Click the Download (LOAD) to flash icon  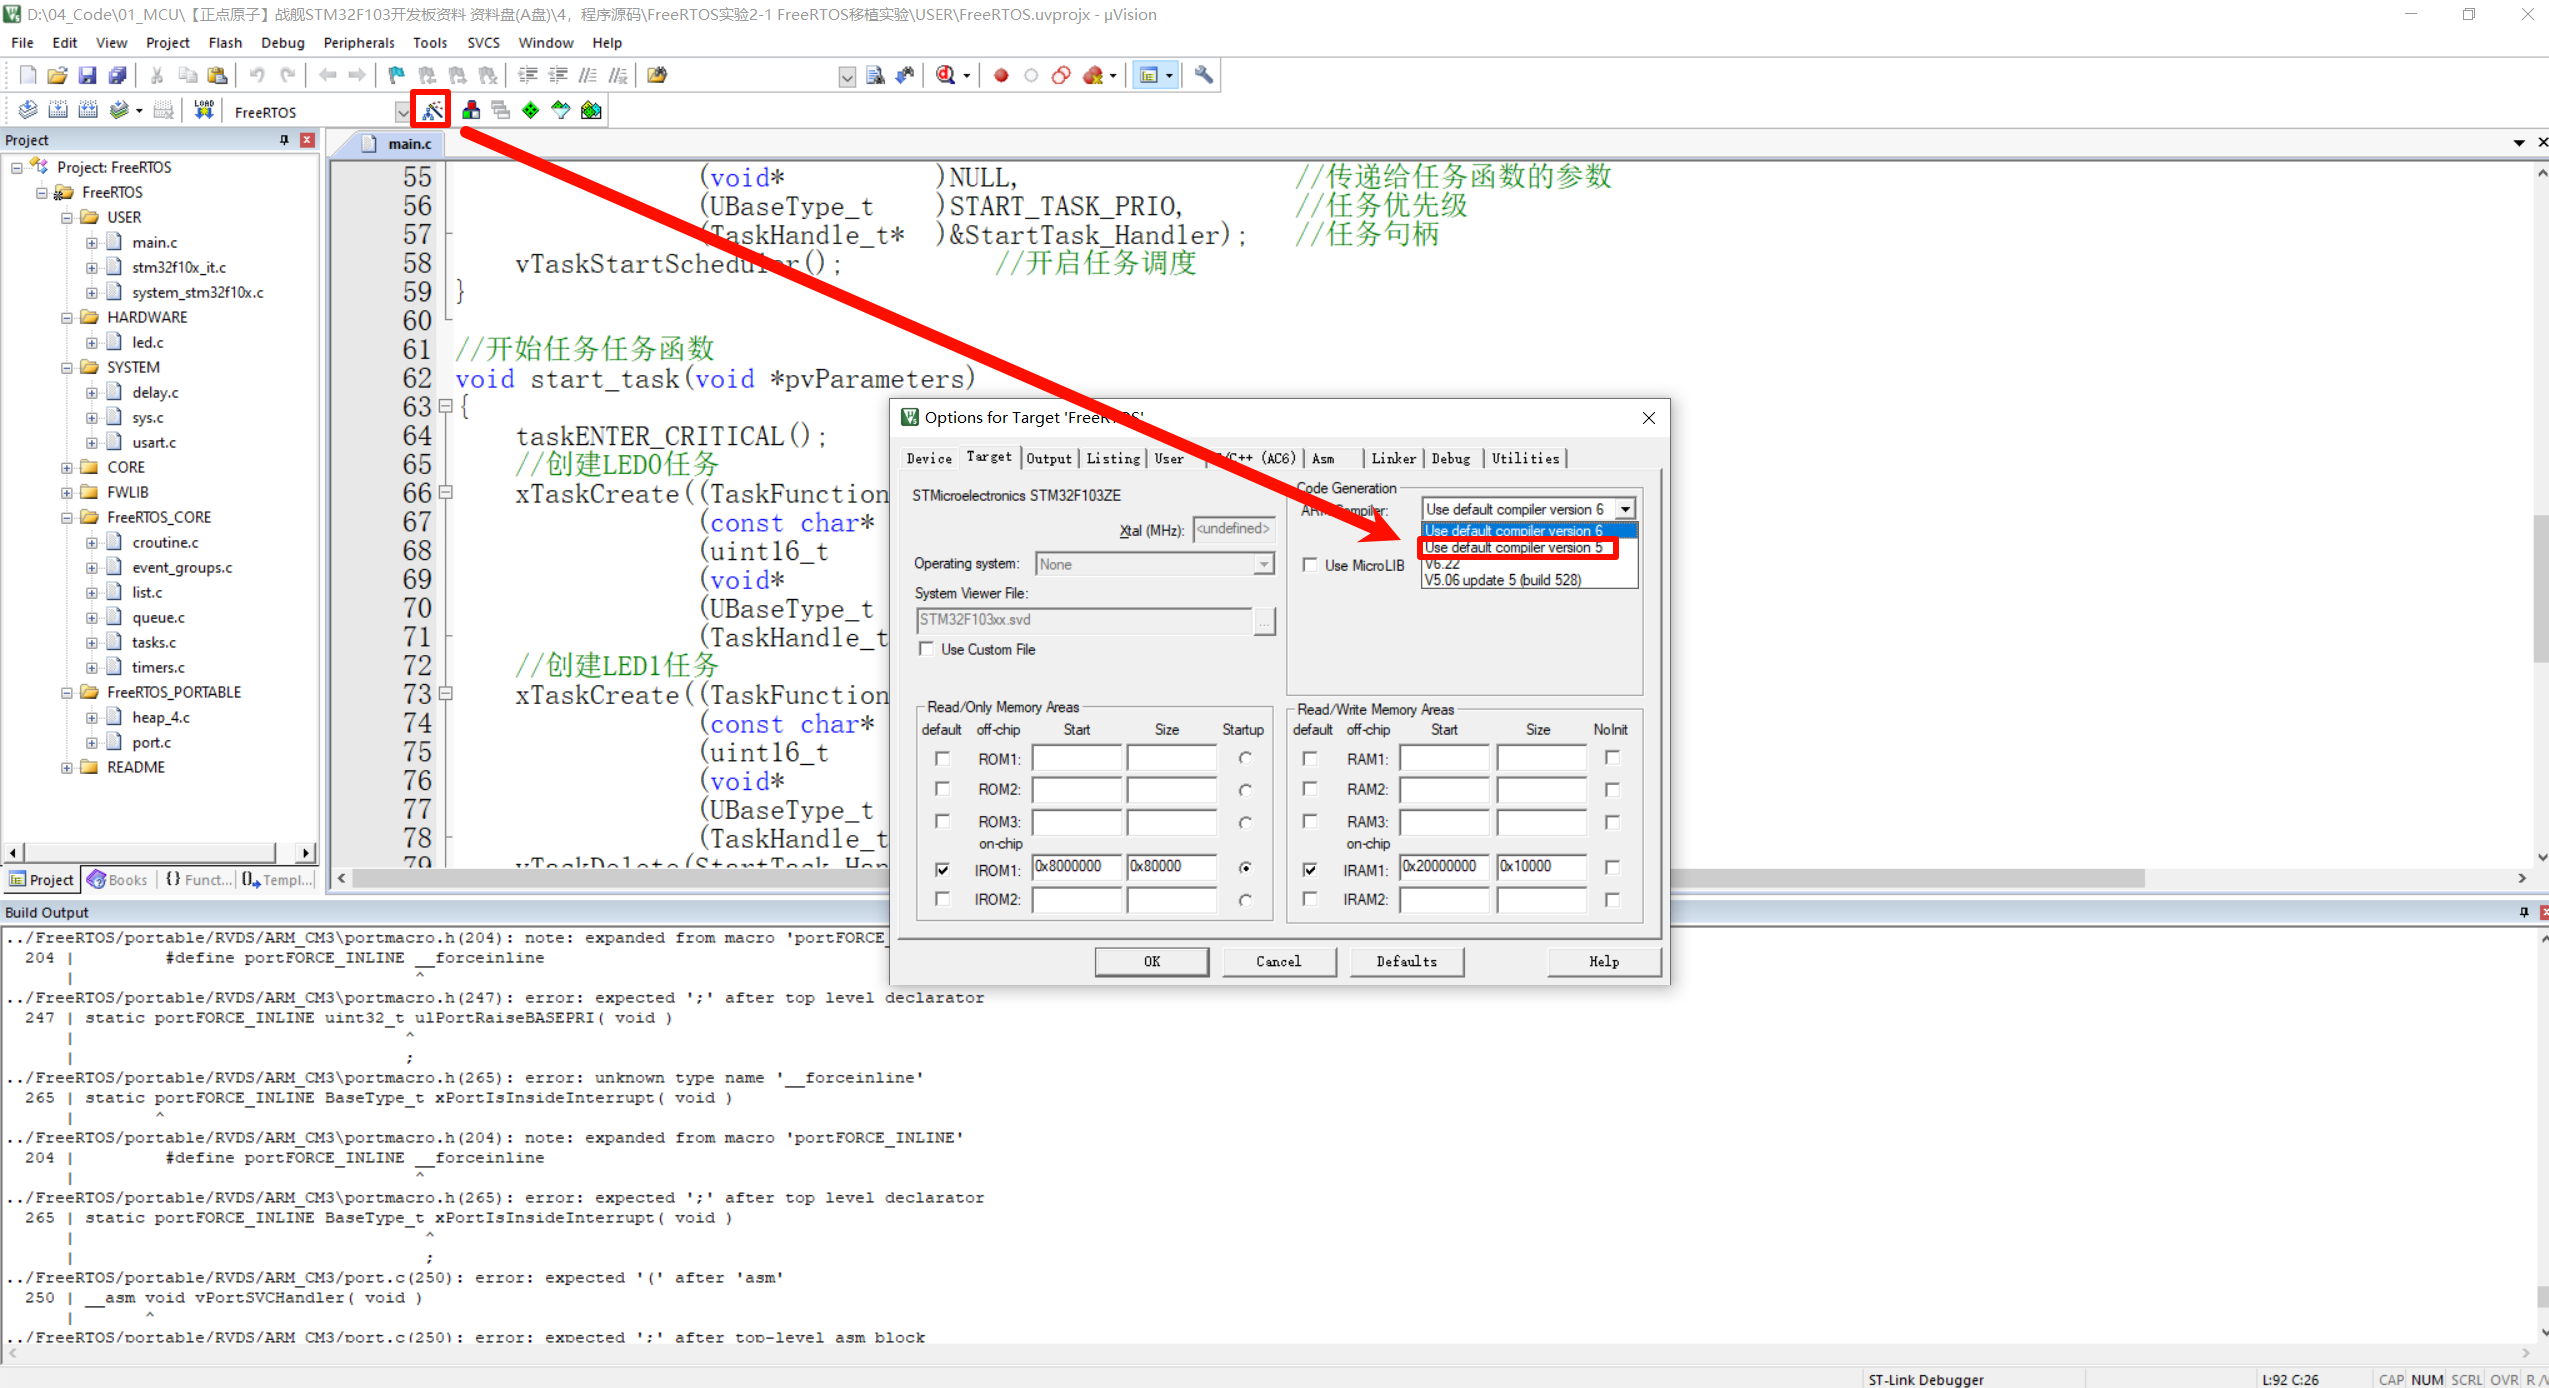[204, 110]
